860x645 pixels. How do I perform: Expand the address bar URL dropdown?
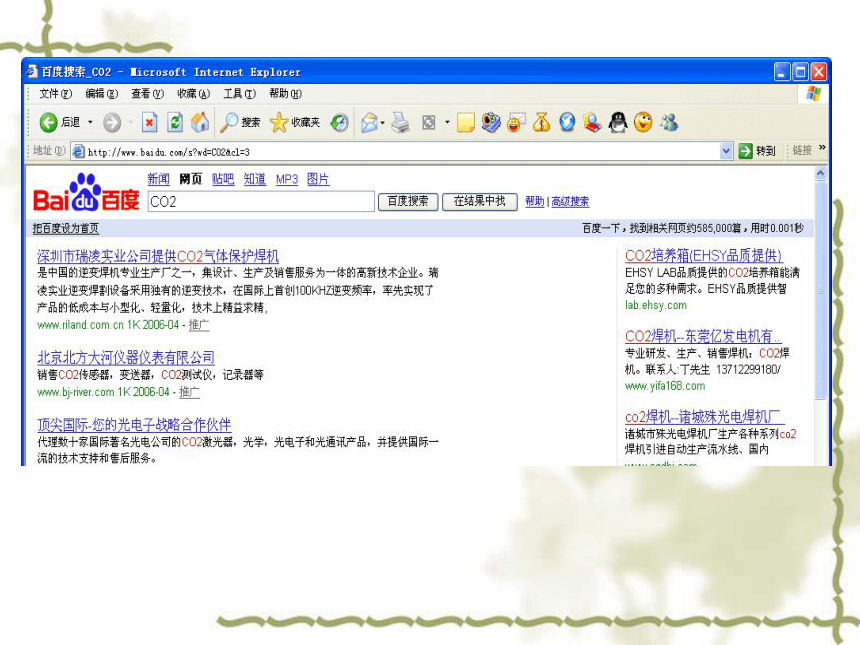click(726, 151)
